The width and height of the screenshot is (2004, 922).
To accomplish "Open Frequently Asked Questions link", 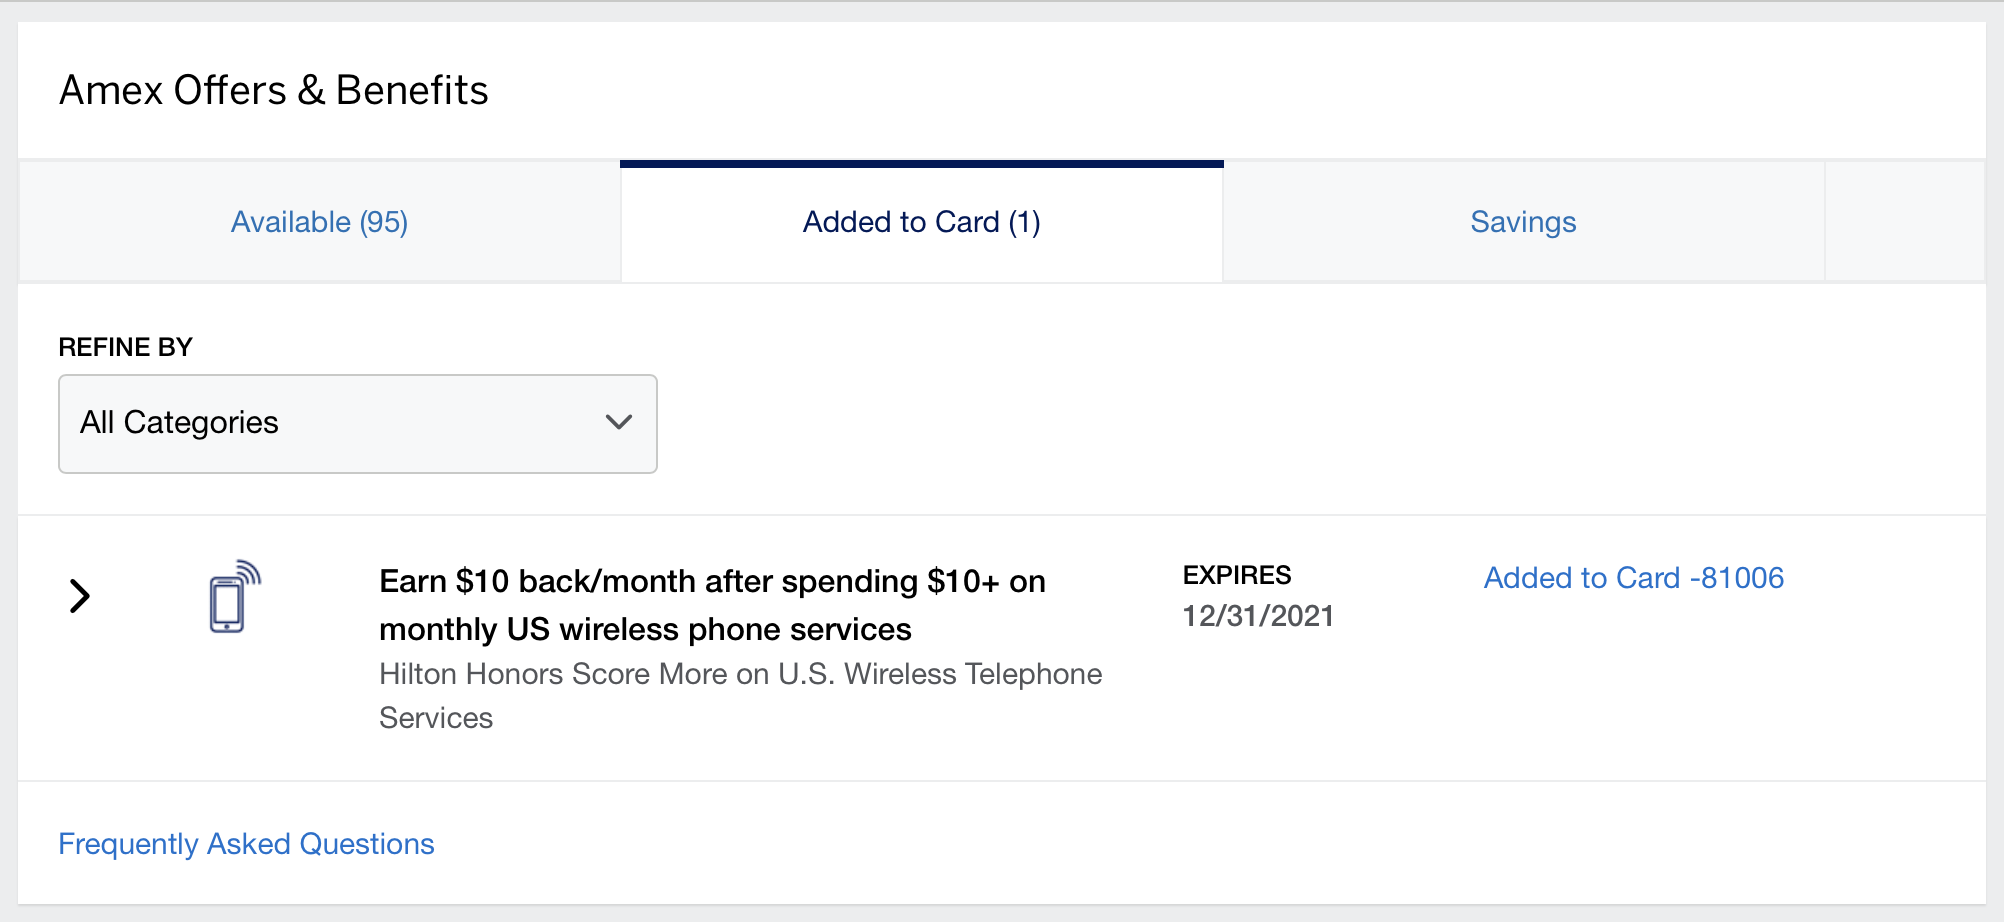I will (246, 844).
